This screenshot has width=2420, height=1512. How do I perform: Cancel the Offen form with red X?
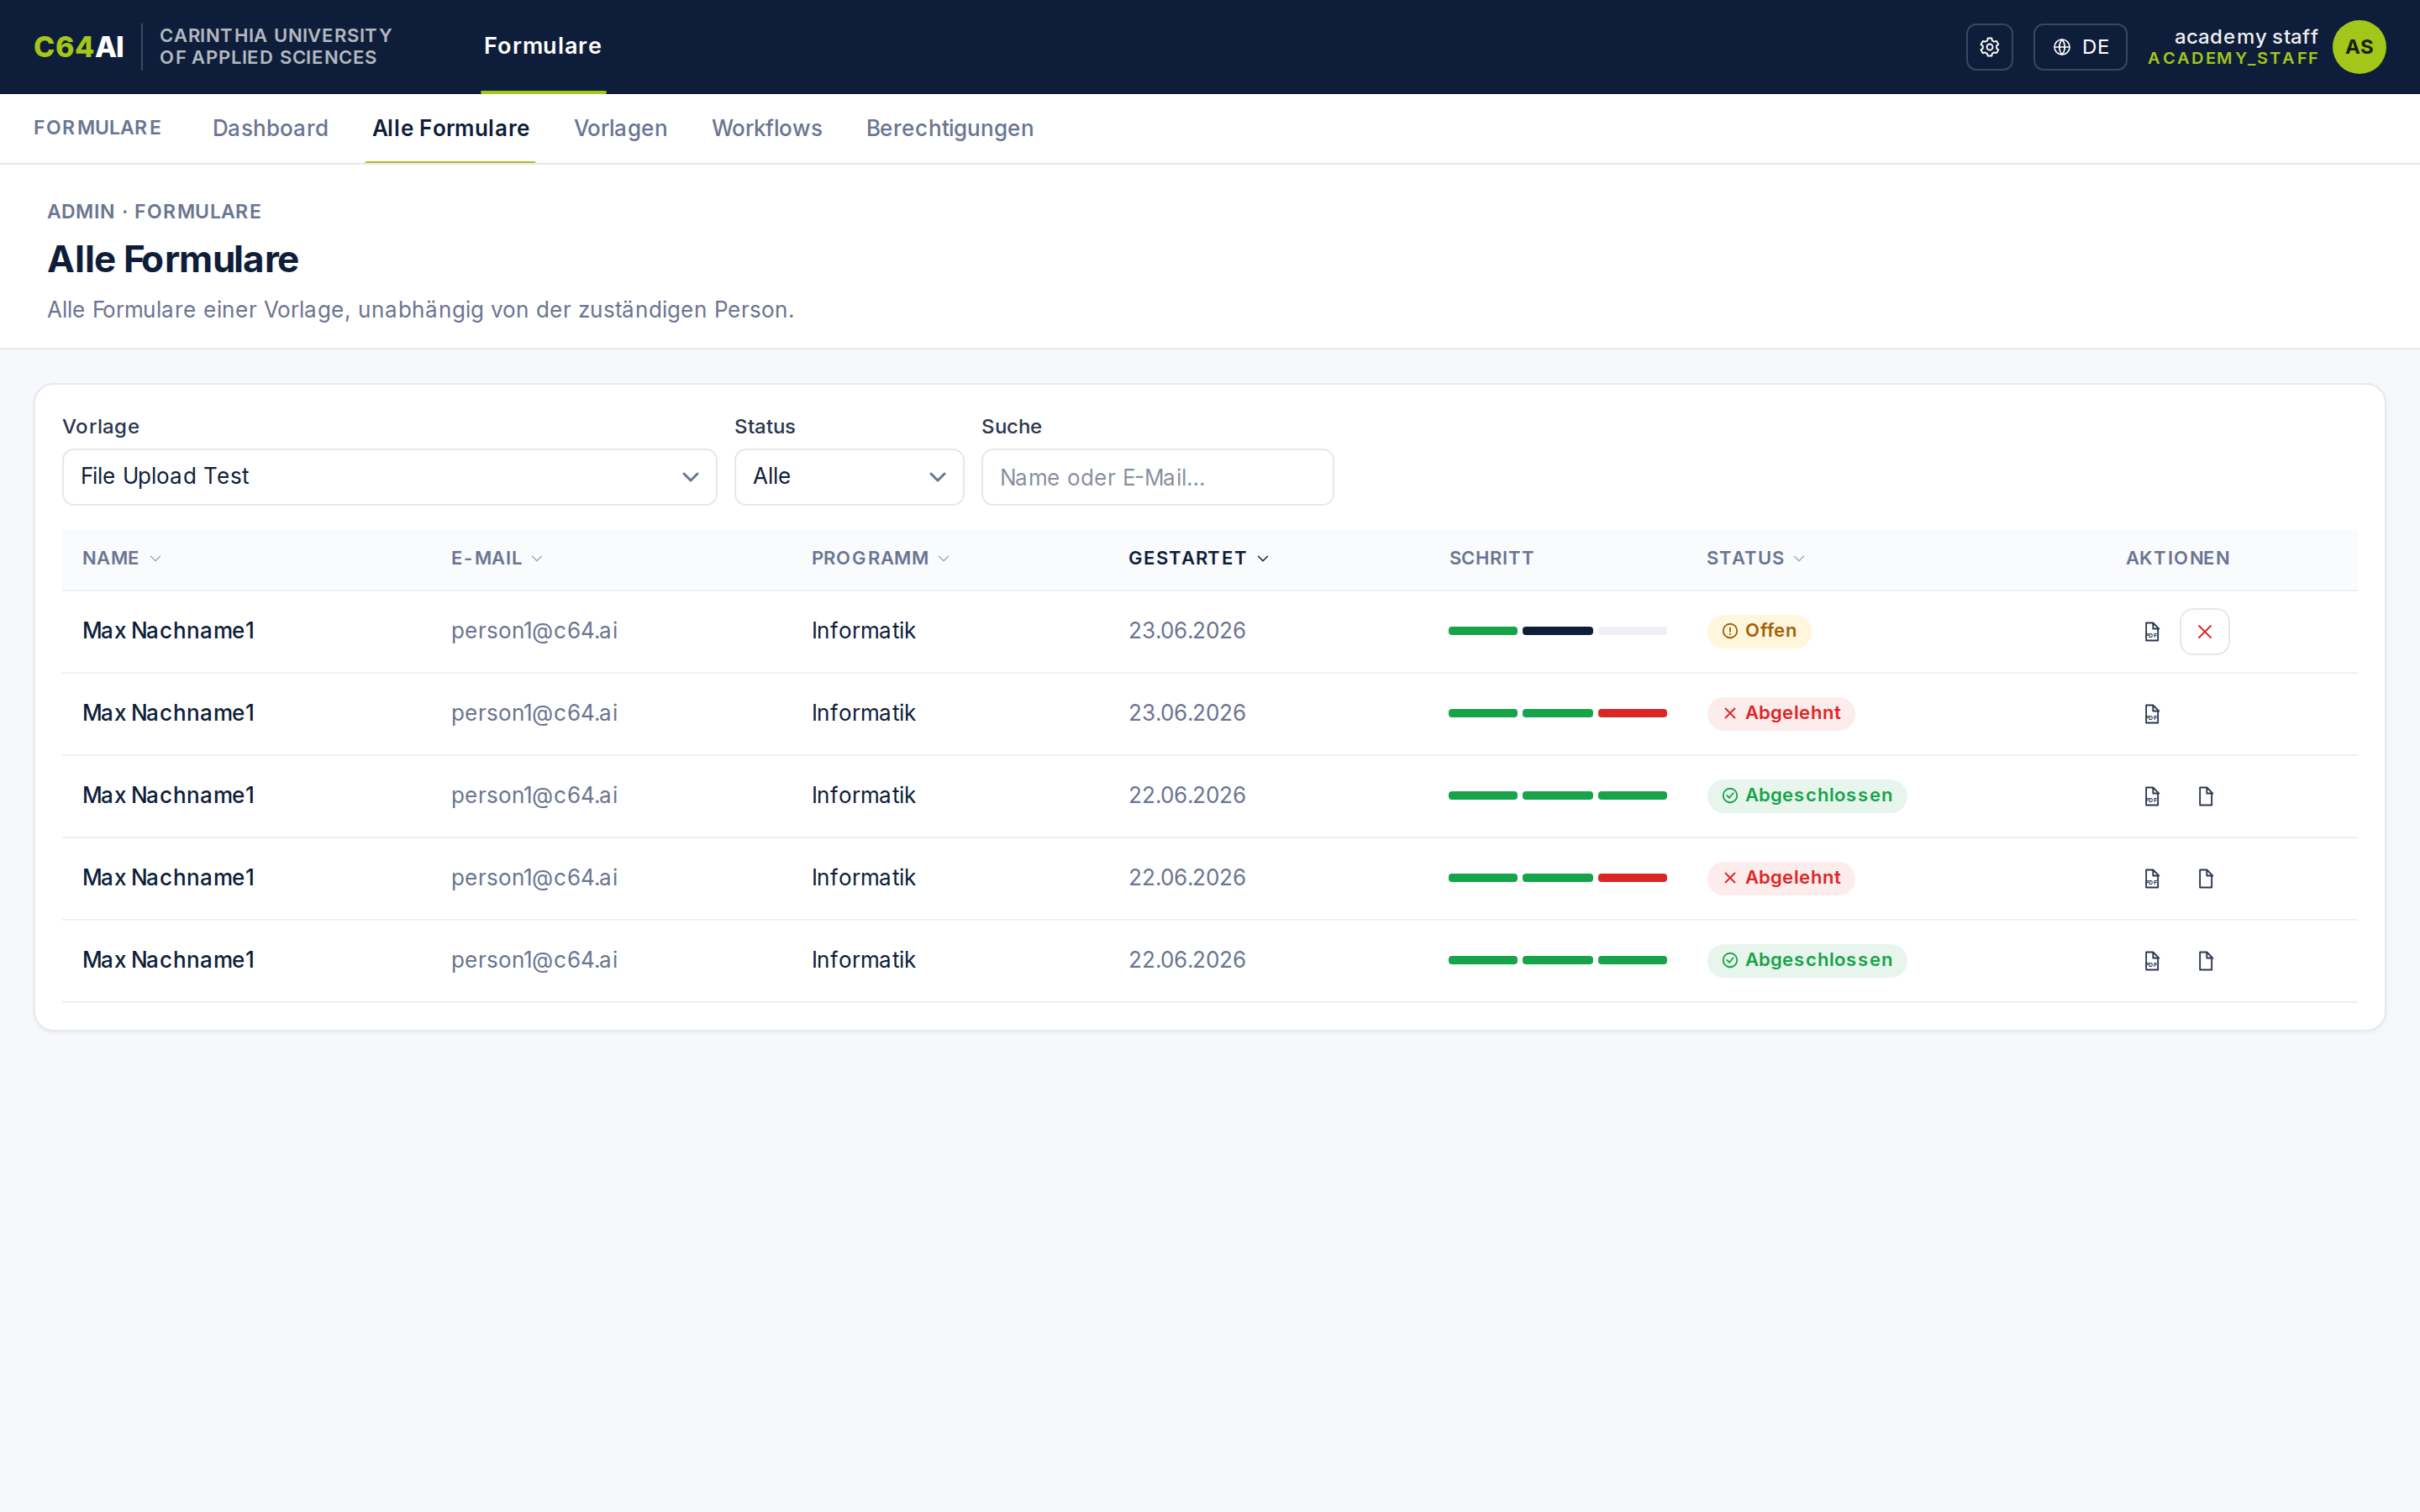2204,632
